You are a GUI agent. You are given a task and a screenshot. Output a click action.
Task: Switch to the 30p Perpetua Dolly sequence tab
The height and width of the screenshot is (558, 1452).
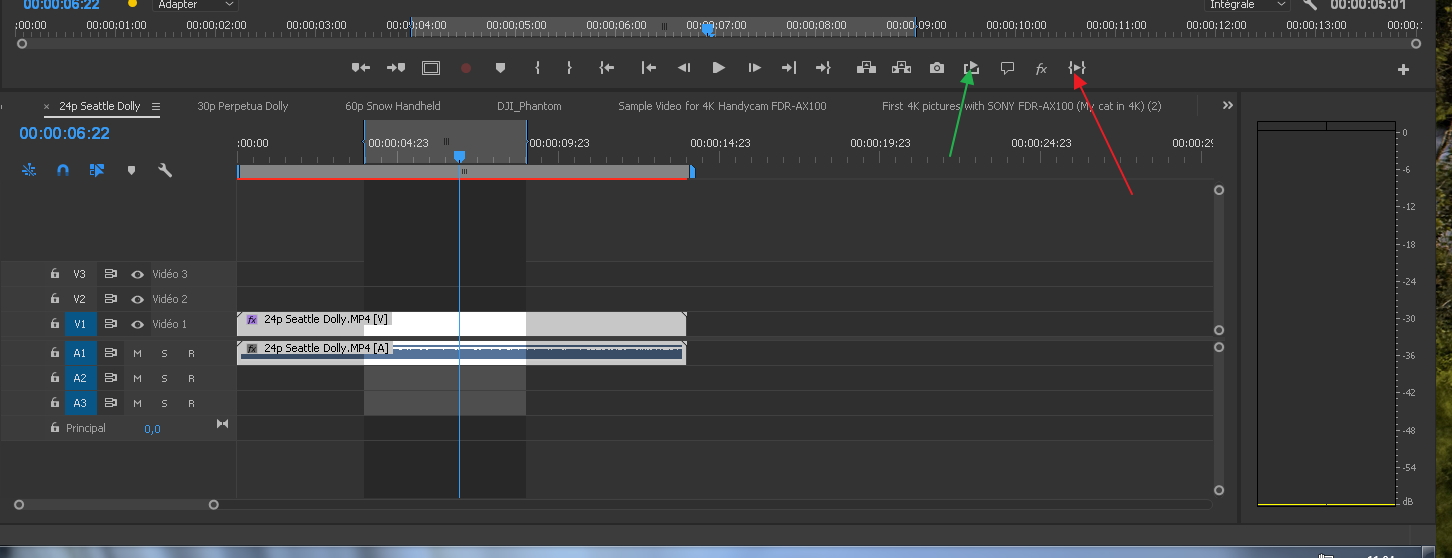pos(242,106)
